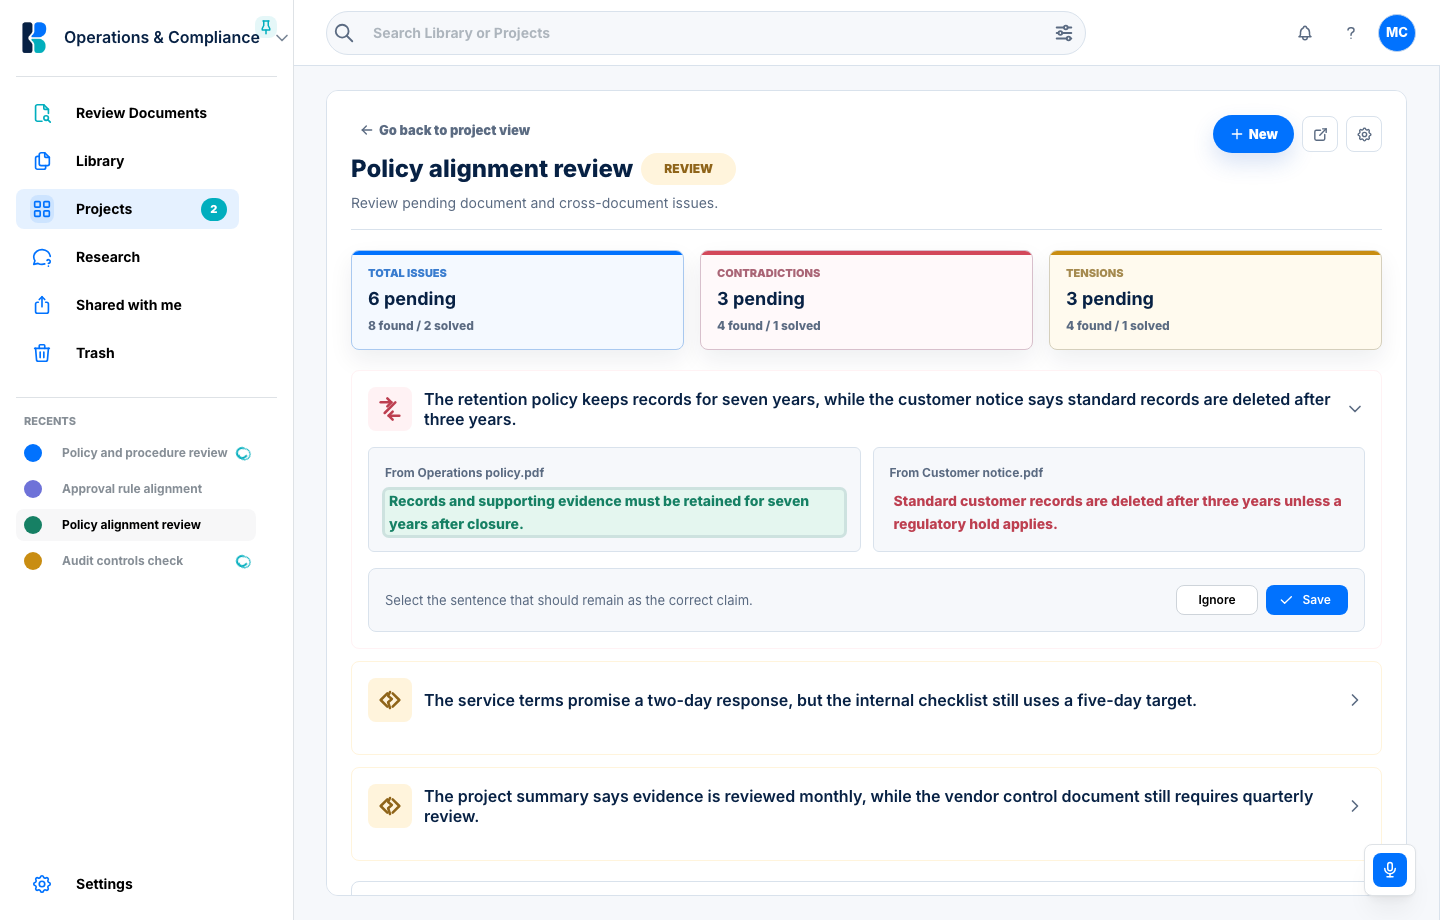This screenshot has width=1440, height=920.
Task: Open the Operations & Compliance workspace dropdown
Action: (x=282, y=38)
